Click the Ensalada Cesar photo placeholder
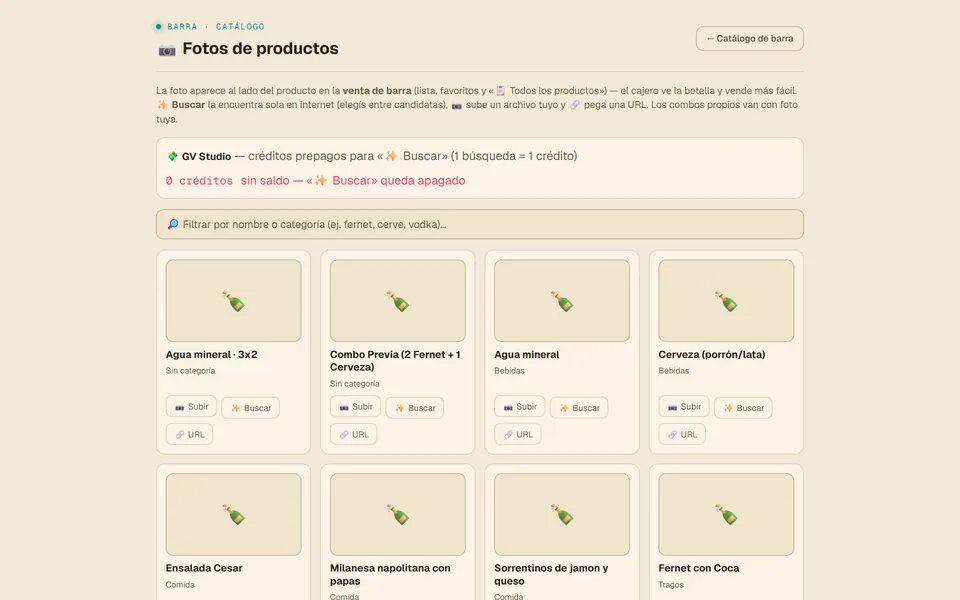Image resolution: width=960 pixels, height=600 pixels. pyautogui.click(x=233, y=514)
